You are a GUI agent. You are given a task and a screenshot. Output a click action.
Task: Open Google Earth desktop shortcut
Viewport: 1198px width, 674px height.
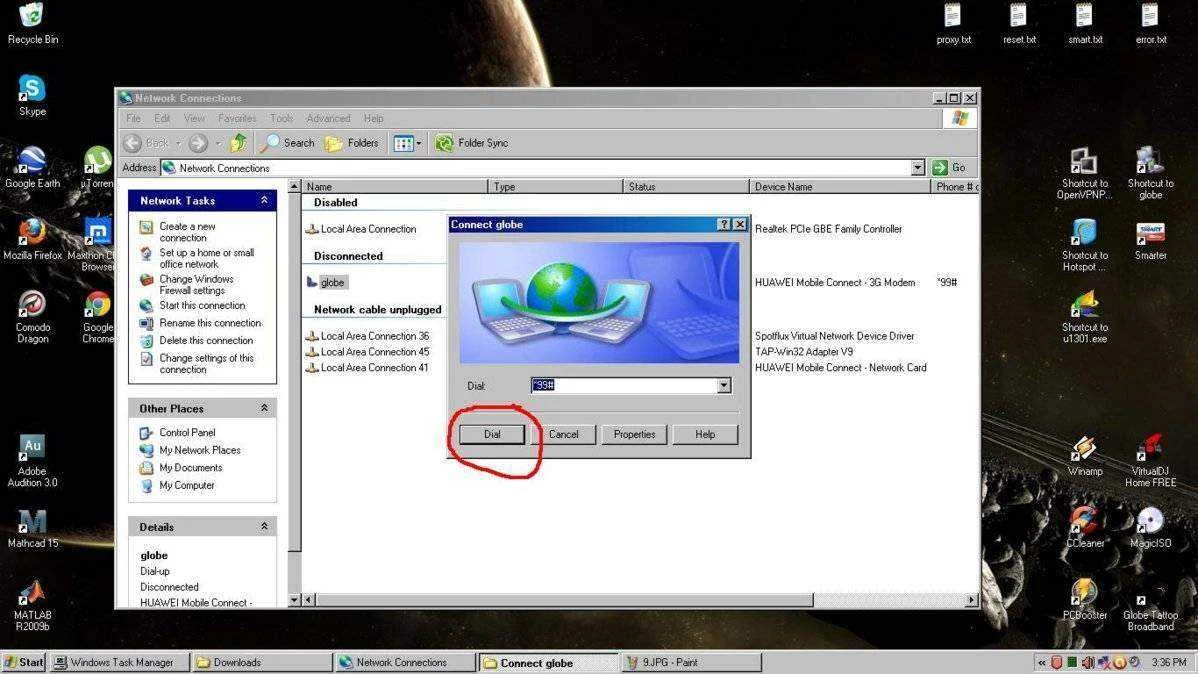pos(32,167)
